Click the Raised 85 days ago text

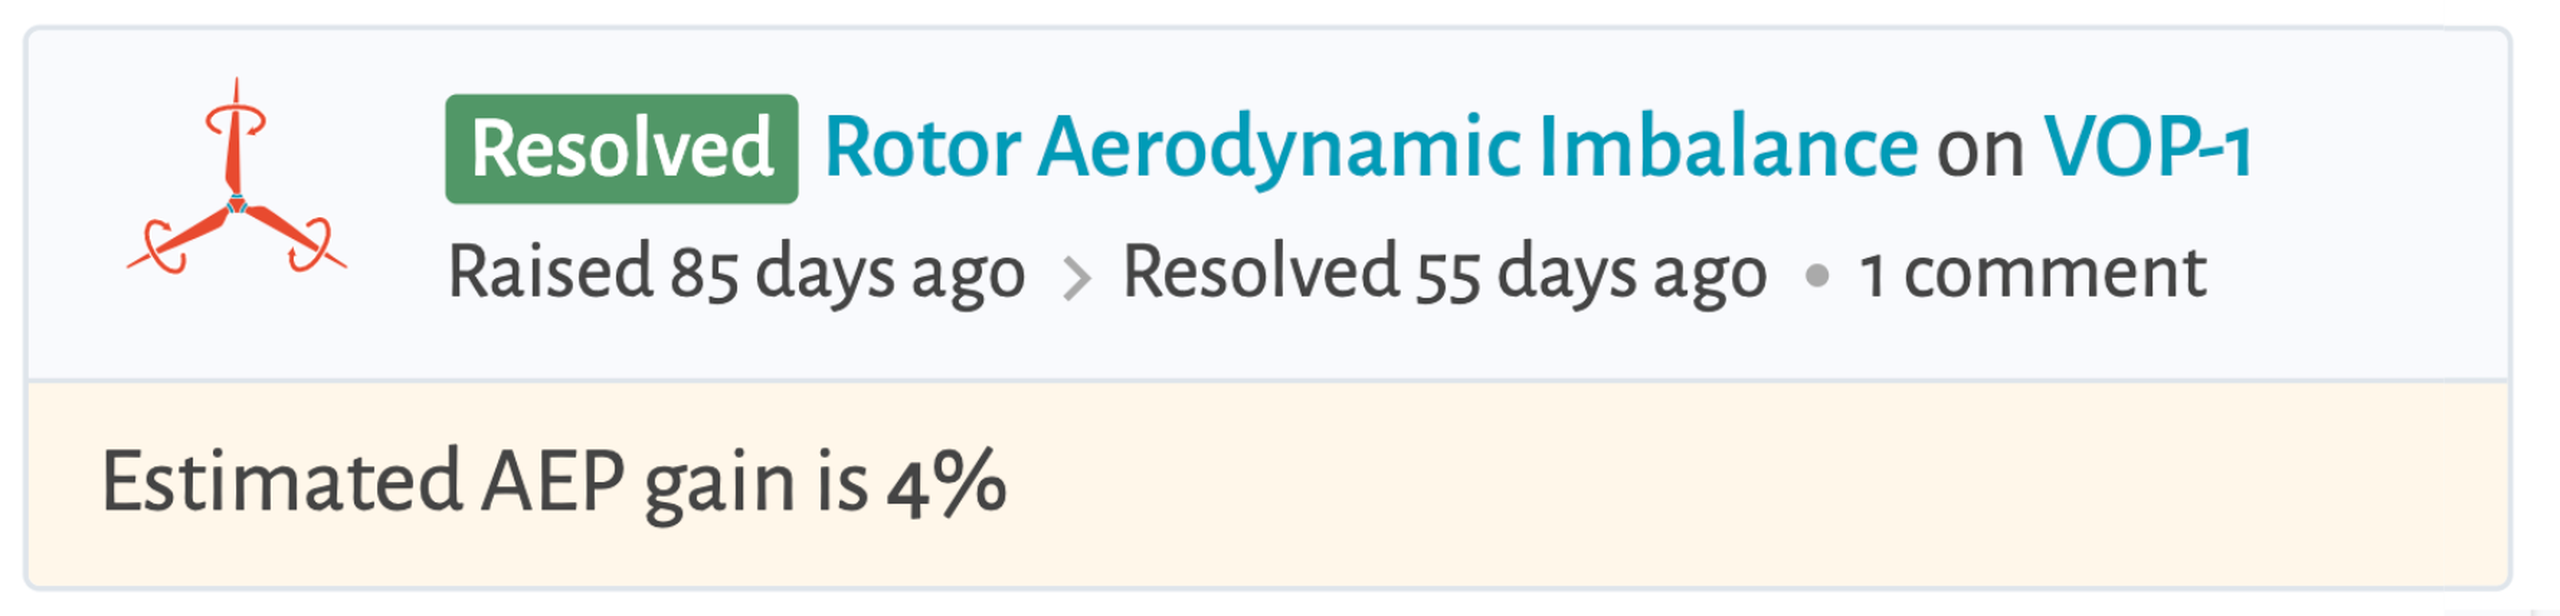coord(736,273)
